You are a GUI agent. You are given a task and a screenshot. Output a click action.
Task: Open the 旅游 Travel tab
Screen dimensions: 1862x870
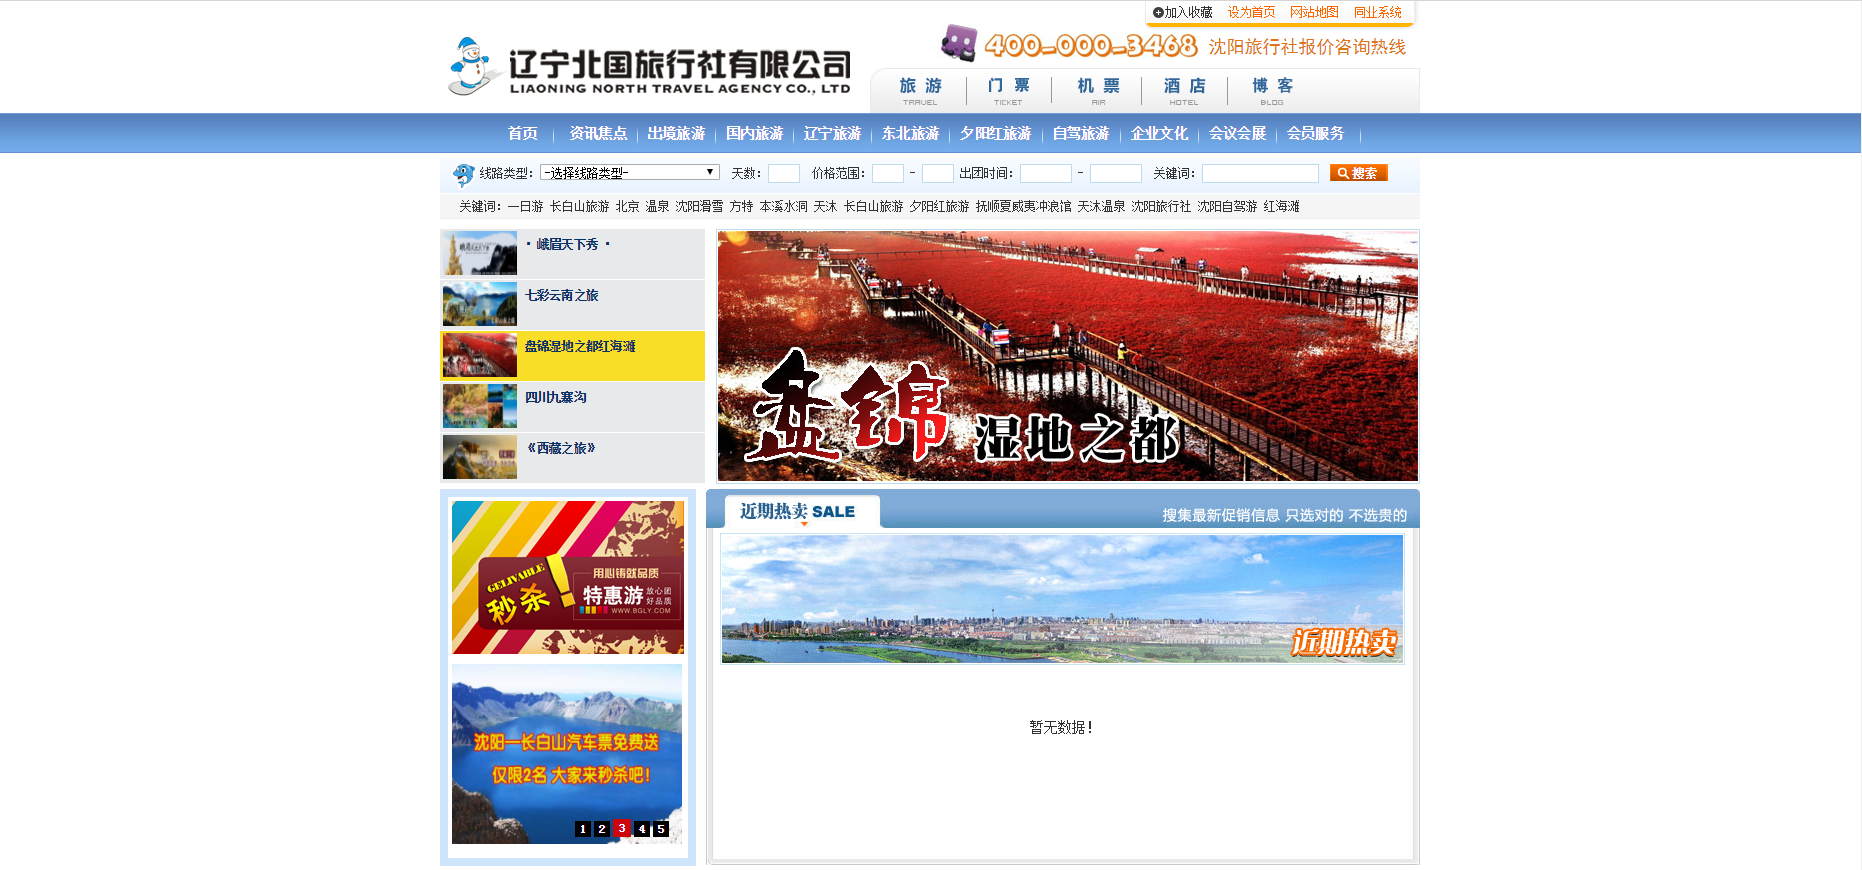tap(920, 90)
